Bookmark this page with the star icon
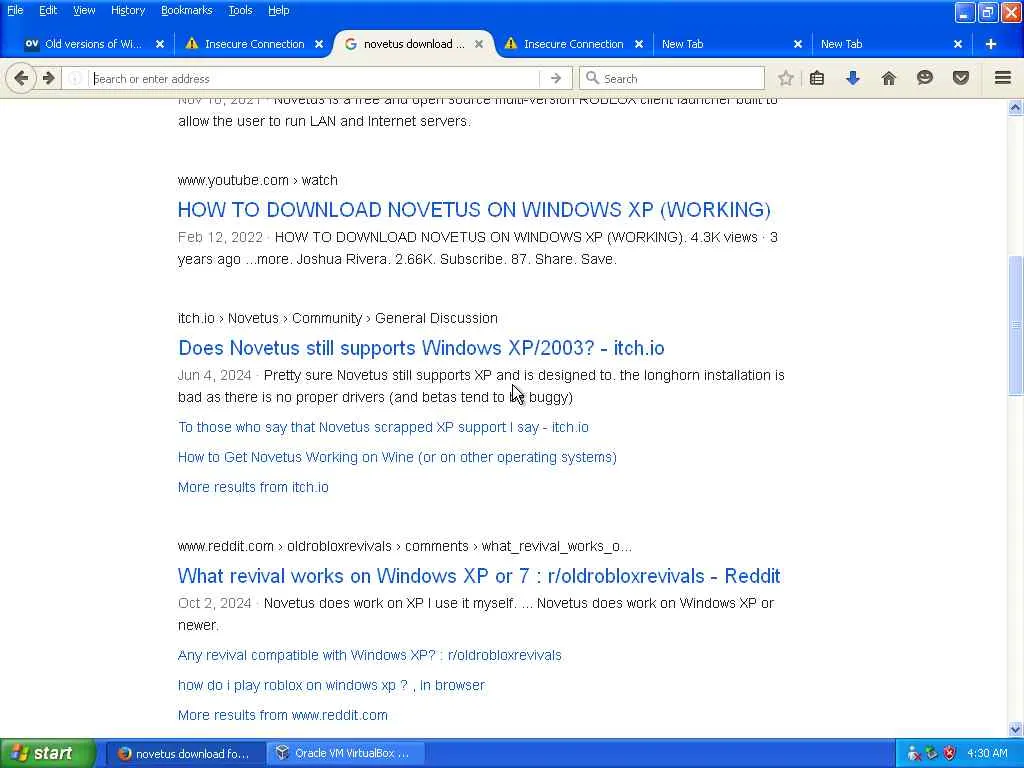Viewport: 1024px width, 768px height. click(x=786, y=78)
